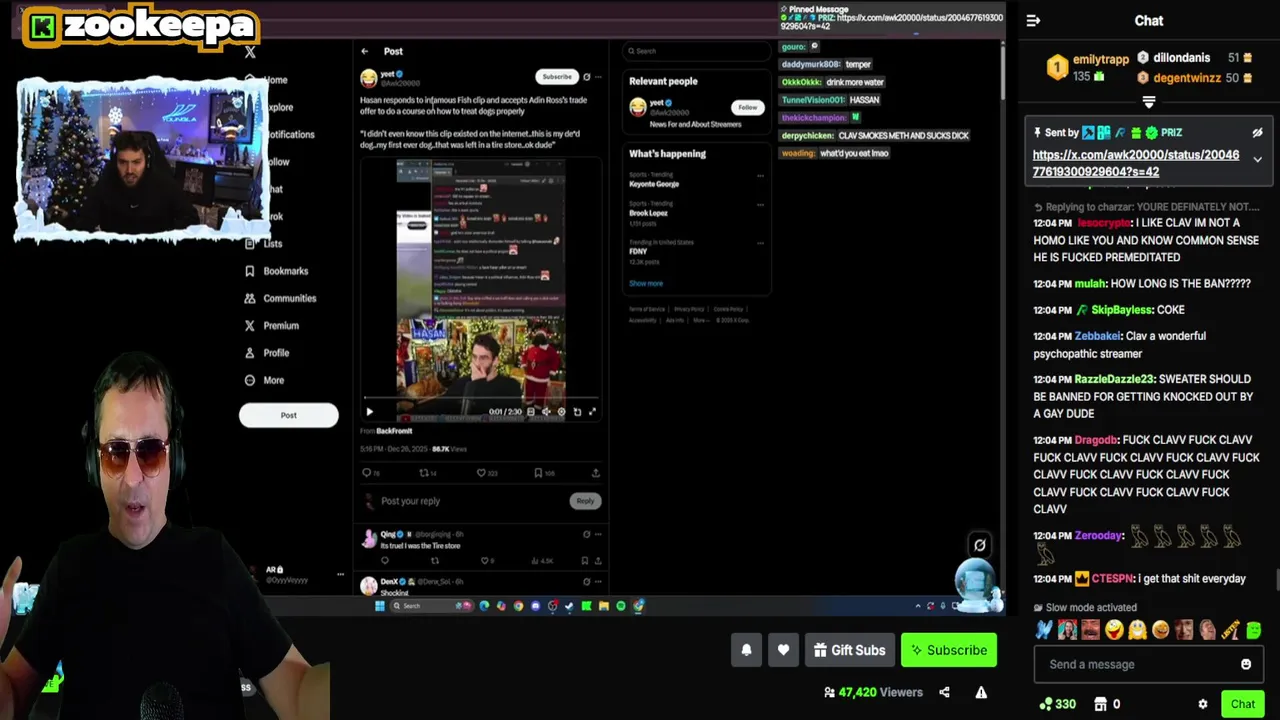
Task: Click username RazzleDazzle23 in chat
Action: 1114,379
